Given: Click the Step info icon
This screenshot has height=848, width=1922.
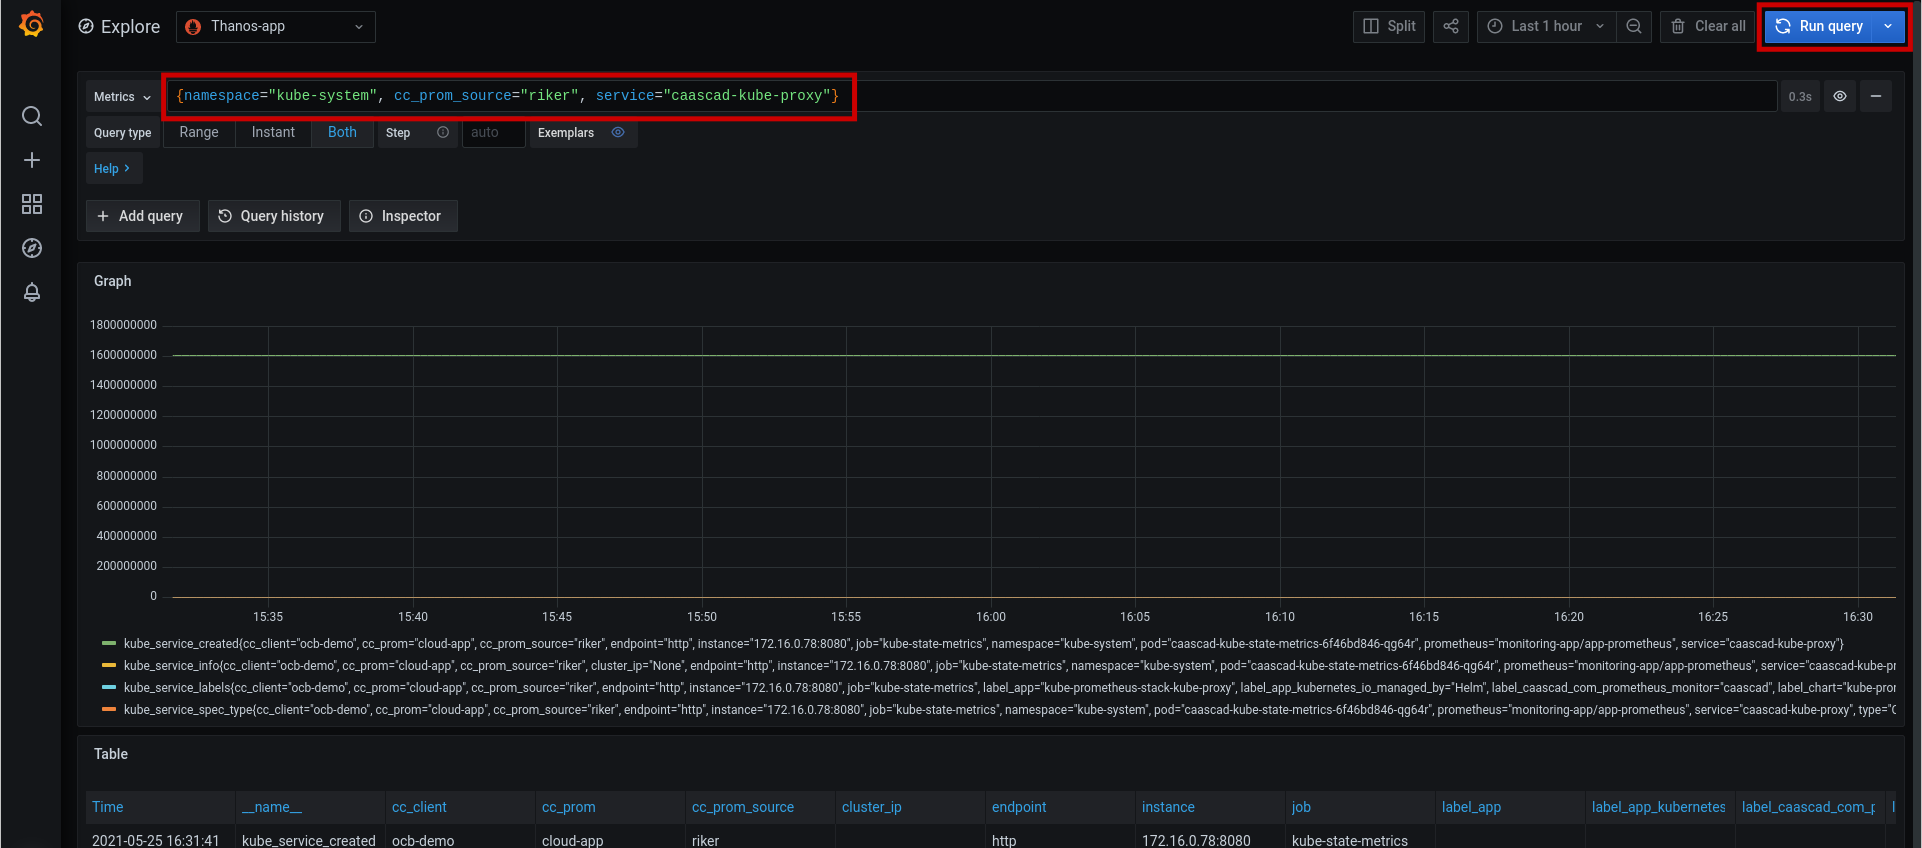Looking at the screenshot, I should pos(443,132).
